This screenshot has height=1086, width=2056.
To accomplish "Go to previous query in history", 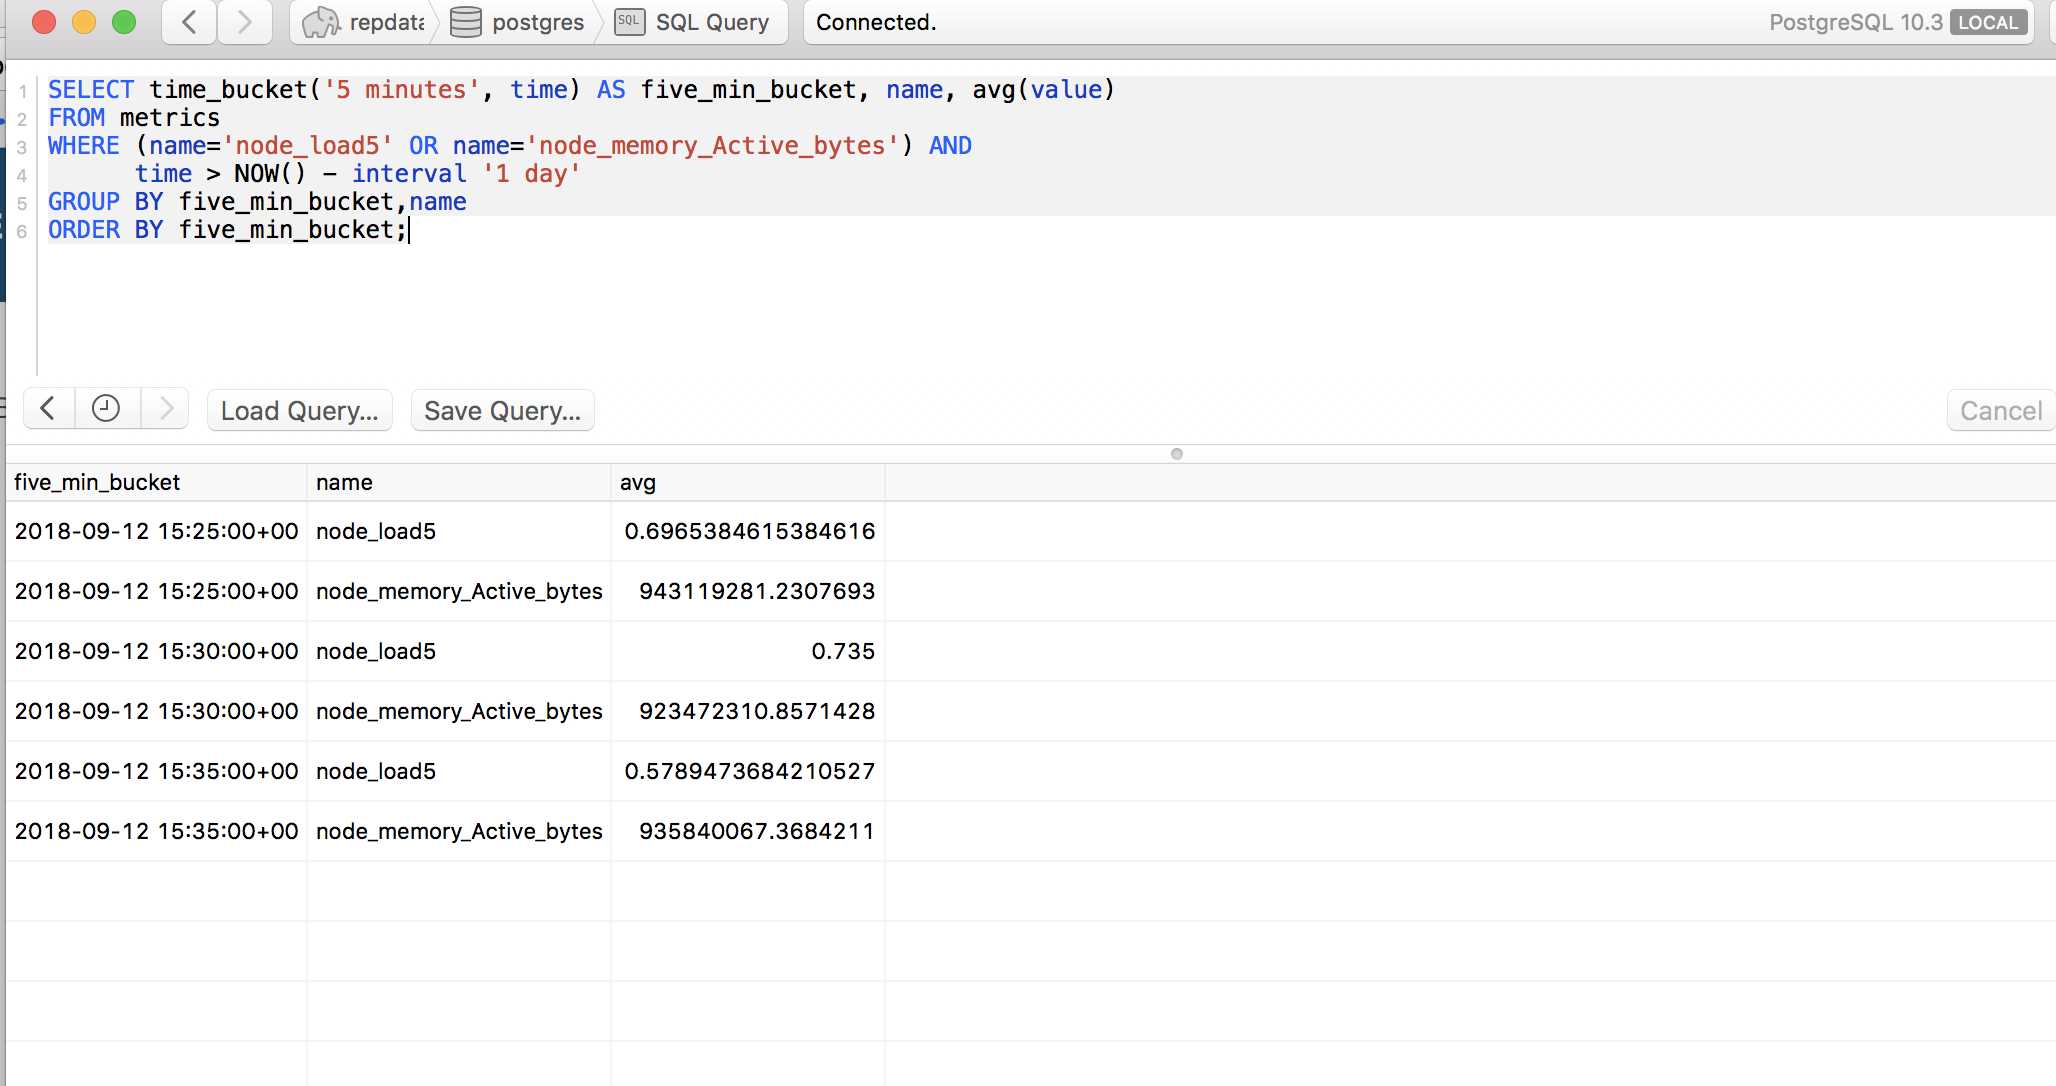I will (48, 409).
